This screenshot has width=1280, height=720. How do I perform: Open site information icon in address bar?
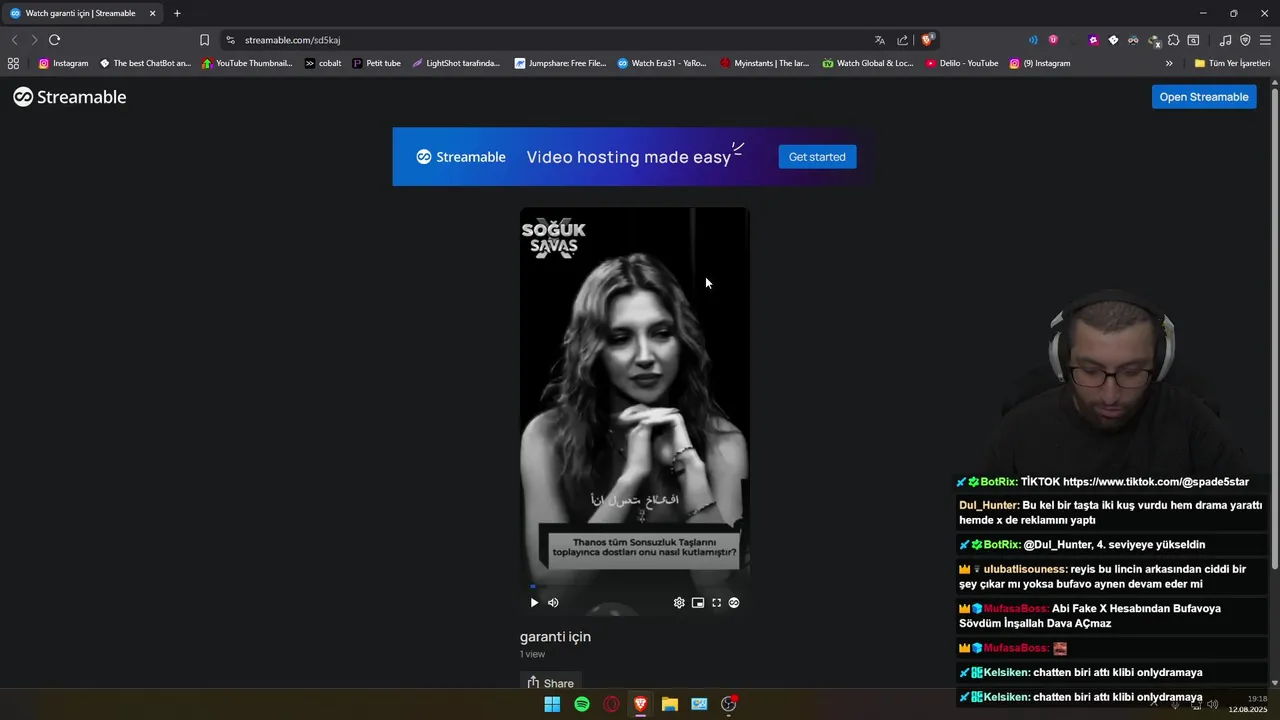[x=230, y=40]
